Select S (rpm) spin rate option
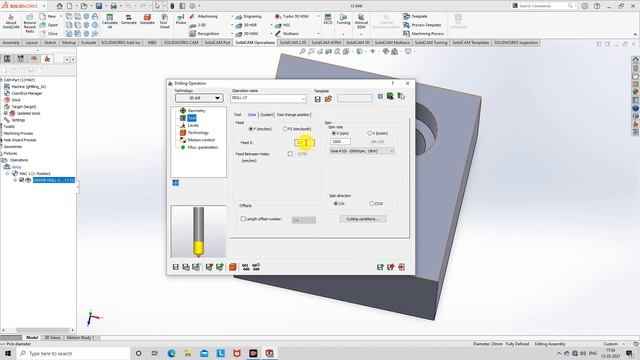 (334, 133)
